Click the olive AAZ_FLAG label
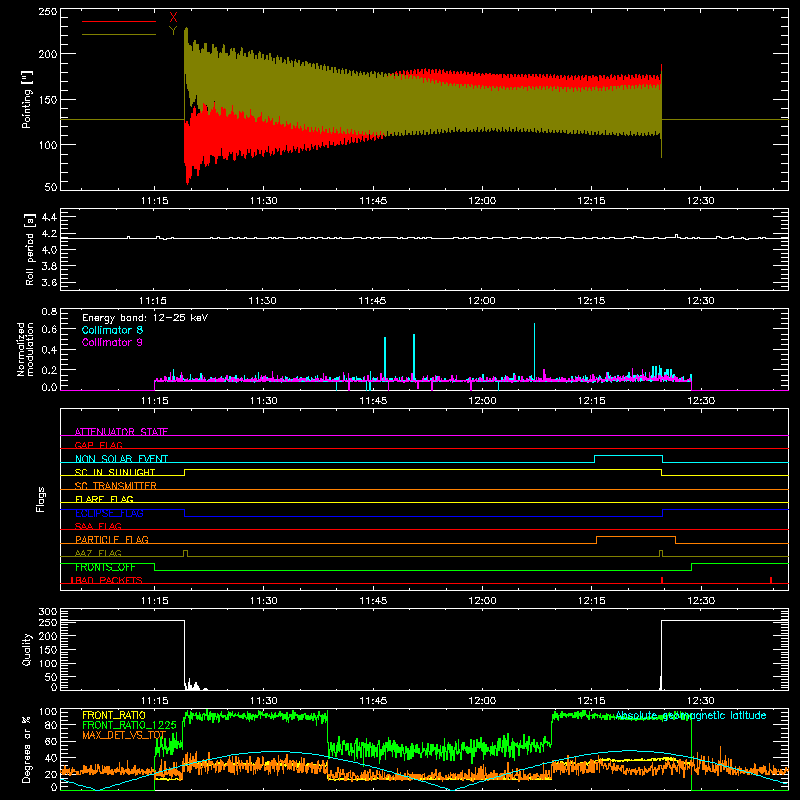 point(98,553)
